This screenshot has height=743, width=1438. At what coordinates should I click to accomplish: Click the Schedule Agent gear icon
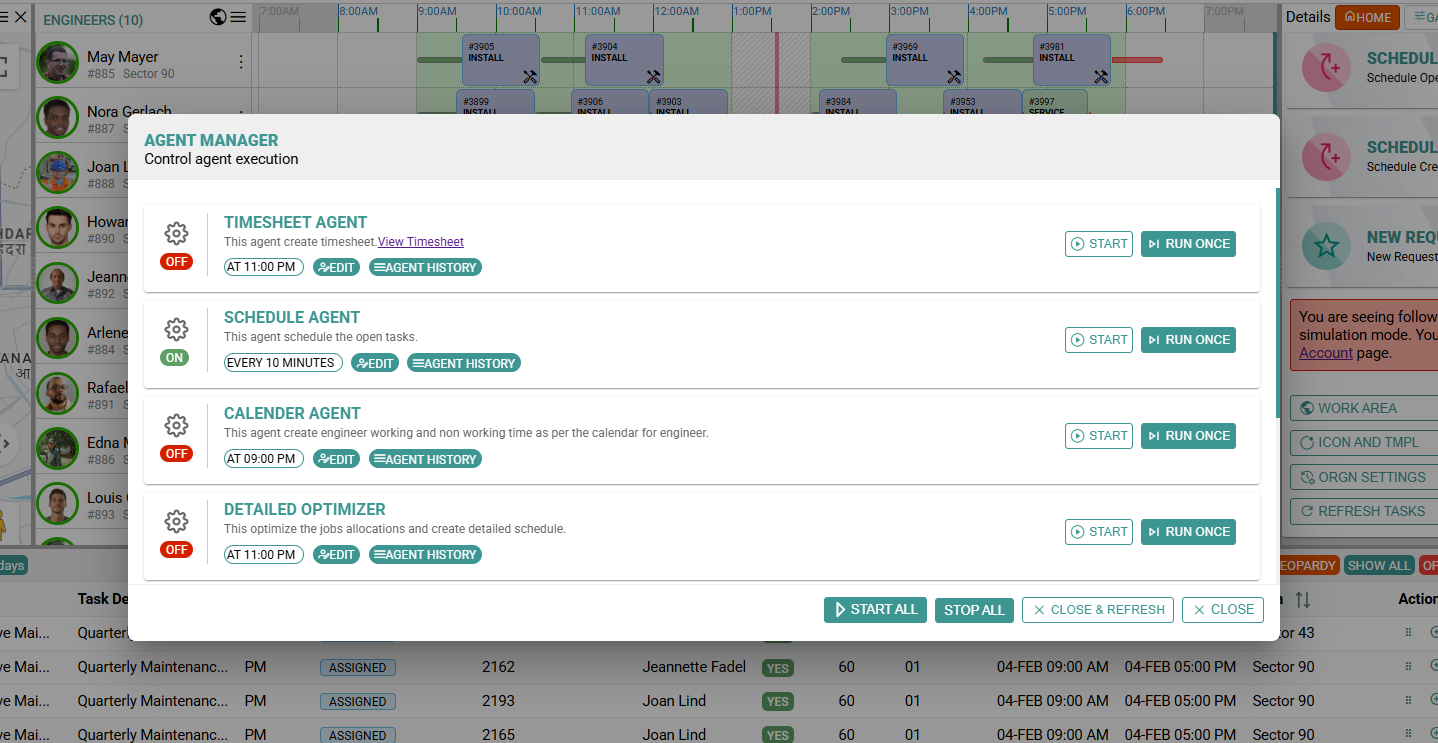pos(176,330)
